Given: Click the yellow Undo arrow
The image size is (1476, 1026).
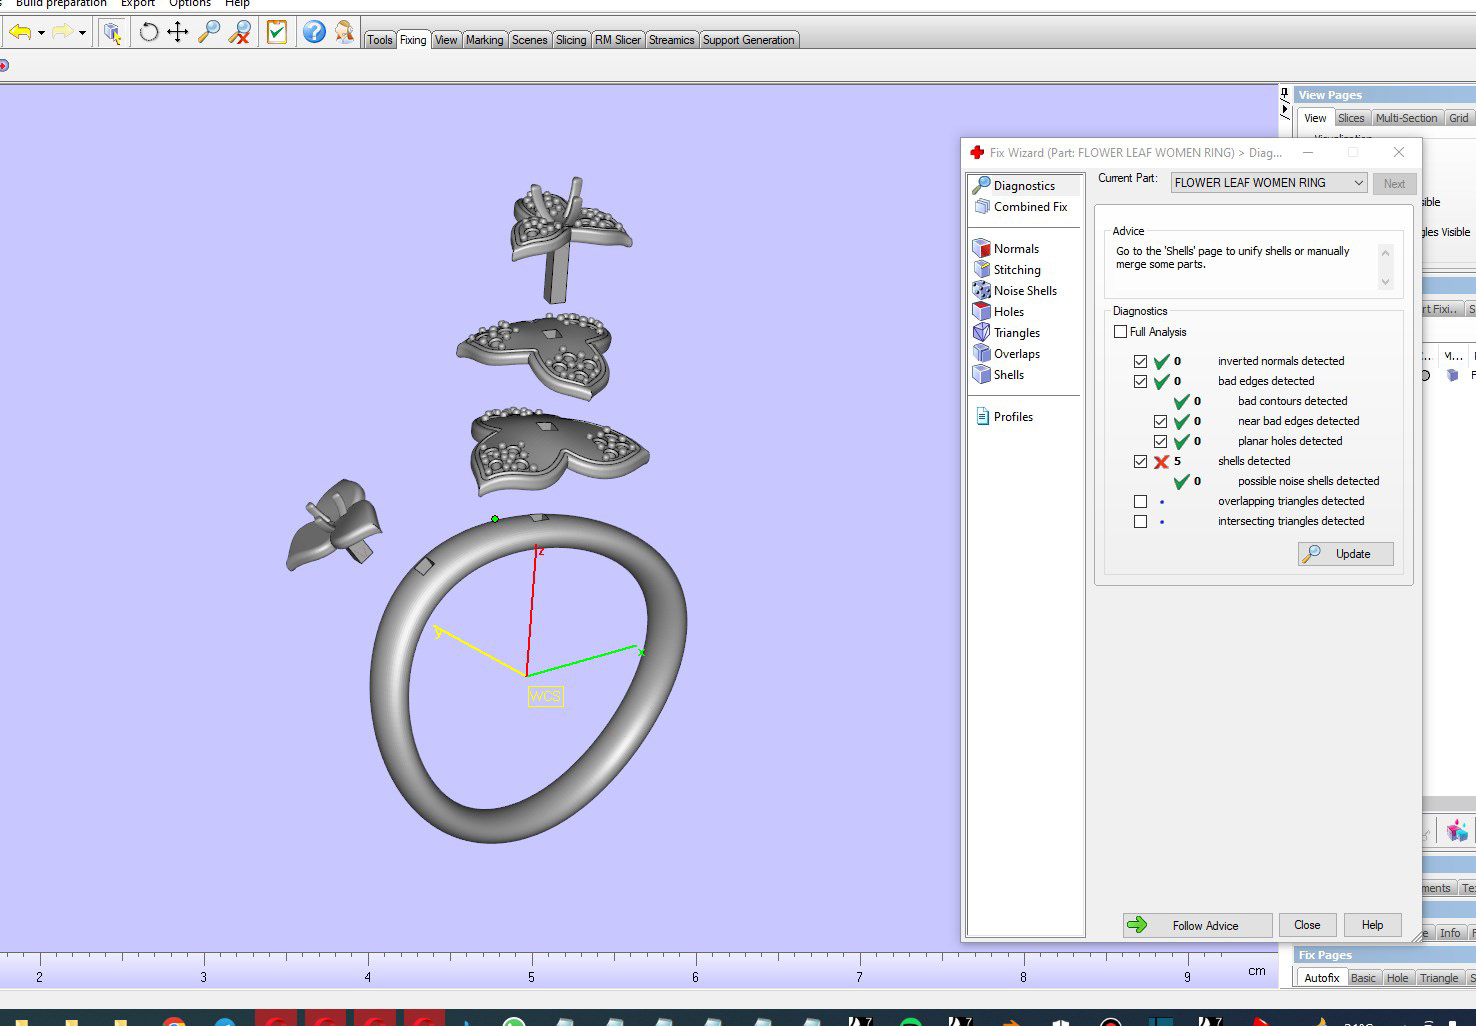Looking at the screenshot, I should coord(19,32).
